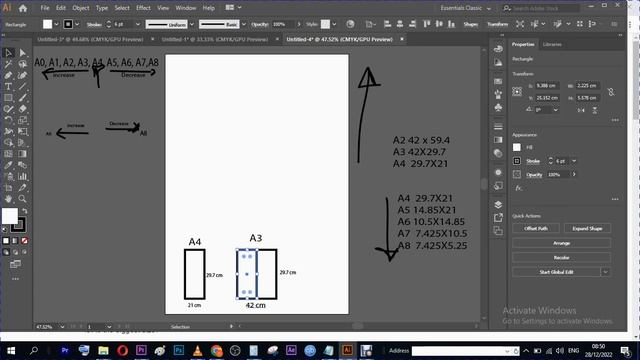Click the Stroke swatch in Appearance
The image size is (640, 360).
[517, 161]
